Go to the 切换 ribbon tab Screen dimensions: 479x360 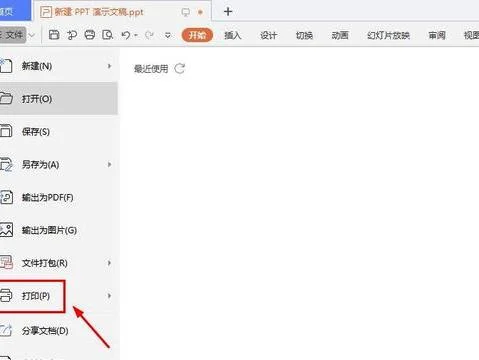pyautogui.click(x=304, y=35)
